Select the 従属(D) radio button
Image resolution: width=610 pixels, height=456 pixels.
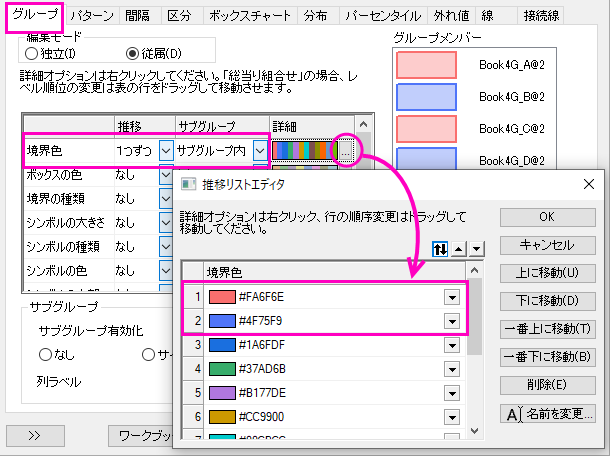[133, 53]
